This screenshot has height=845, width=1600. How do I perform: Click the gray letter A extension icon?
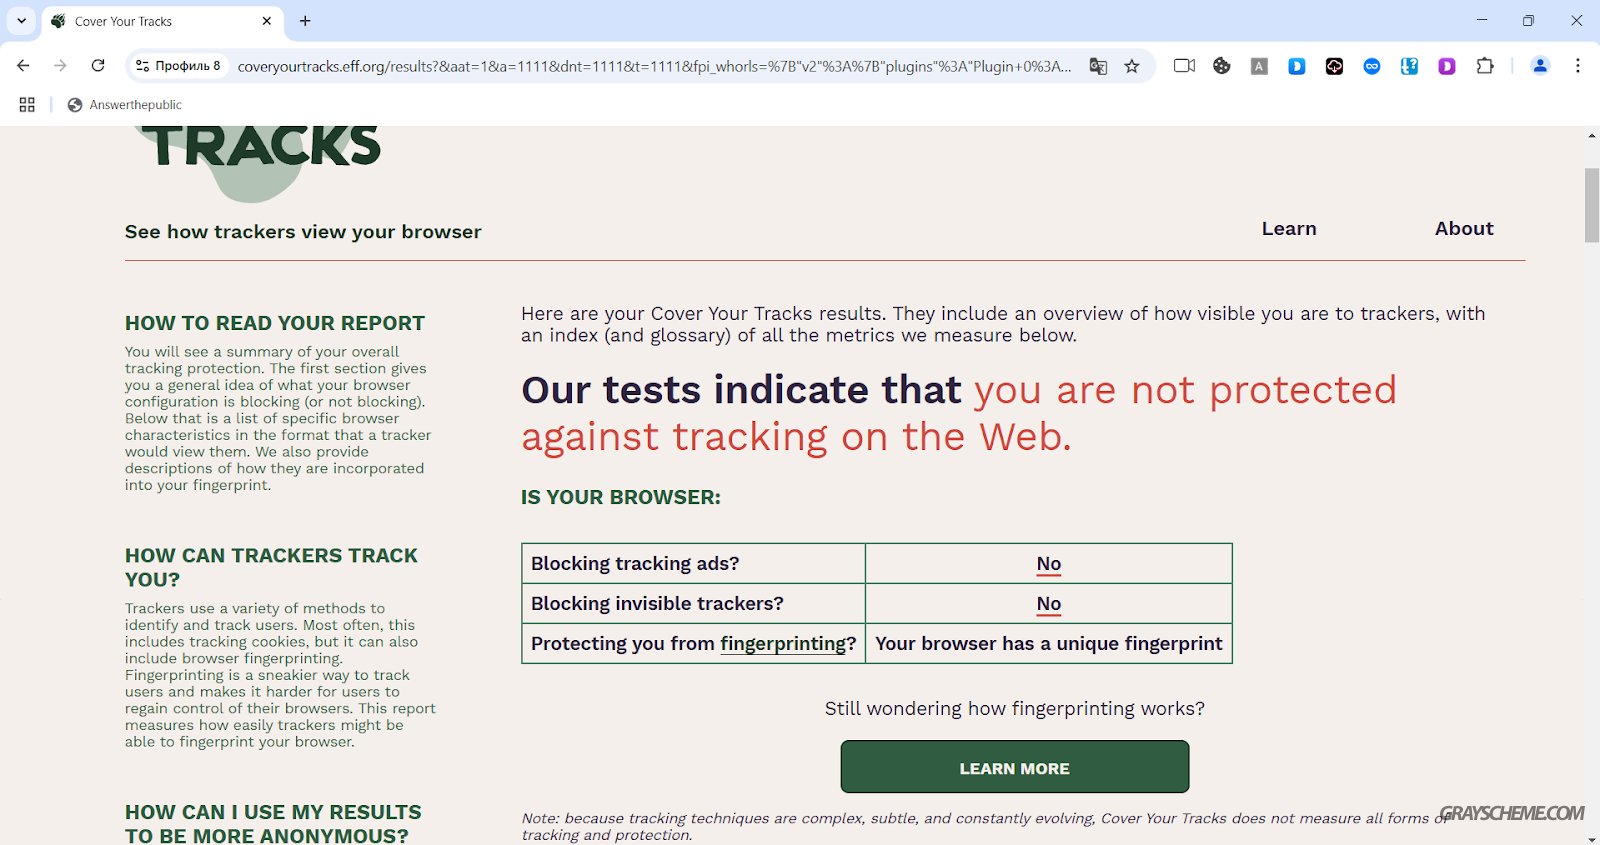[x=1259, y=66]
